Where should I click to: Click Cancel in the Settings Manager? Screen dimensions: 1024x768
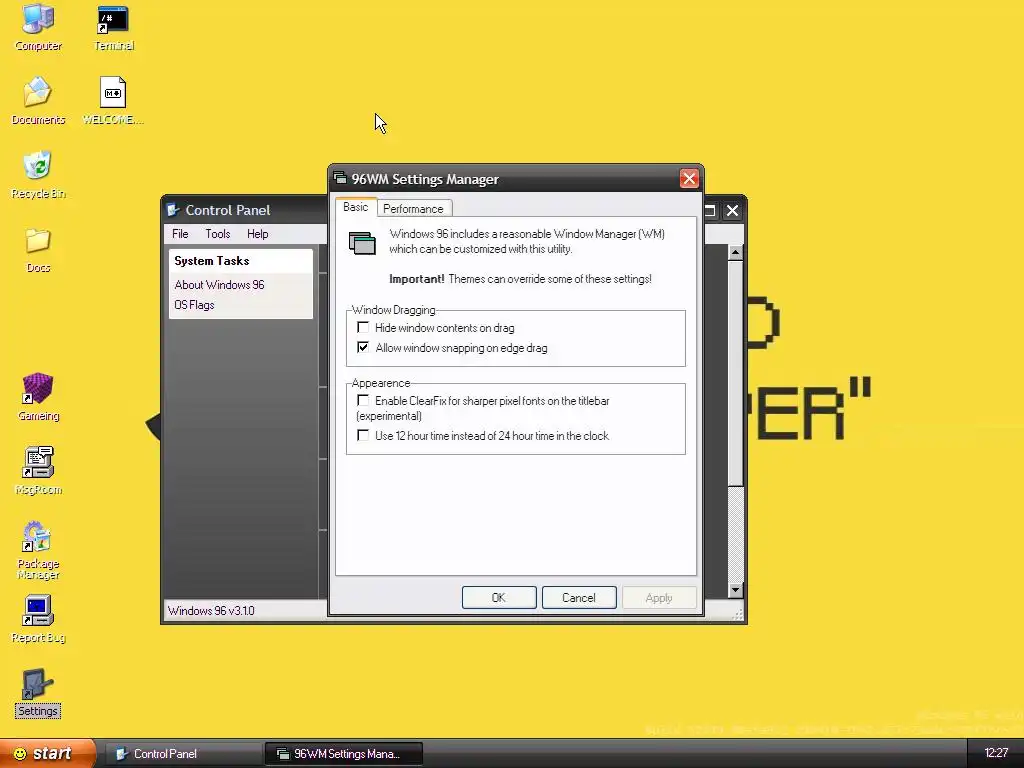(579, 598)
